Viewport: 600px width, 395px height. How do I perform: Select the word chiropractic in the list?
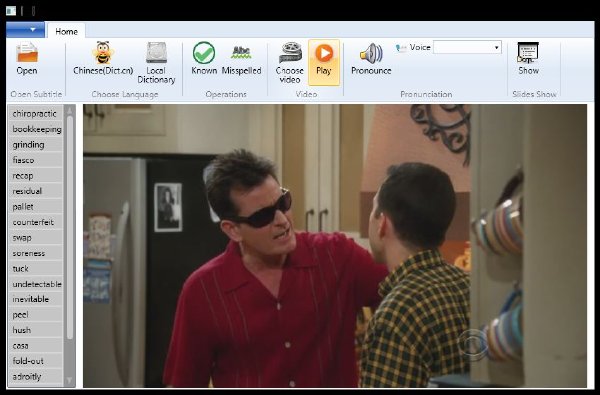coord(36,114)
